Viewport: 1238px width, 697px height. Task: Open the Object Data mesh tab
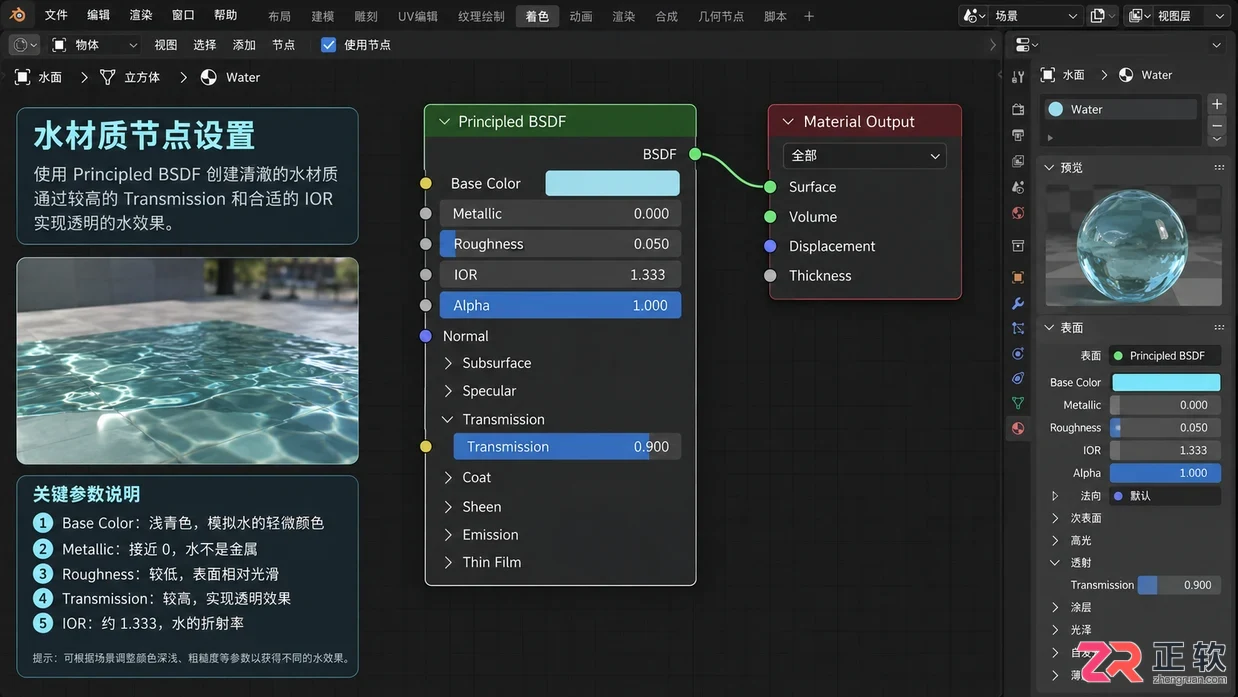click(x=1018, y=403)
